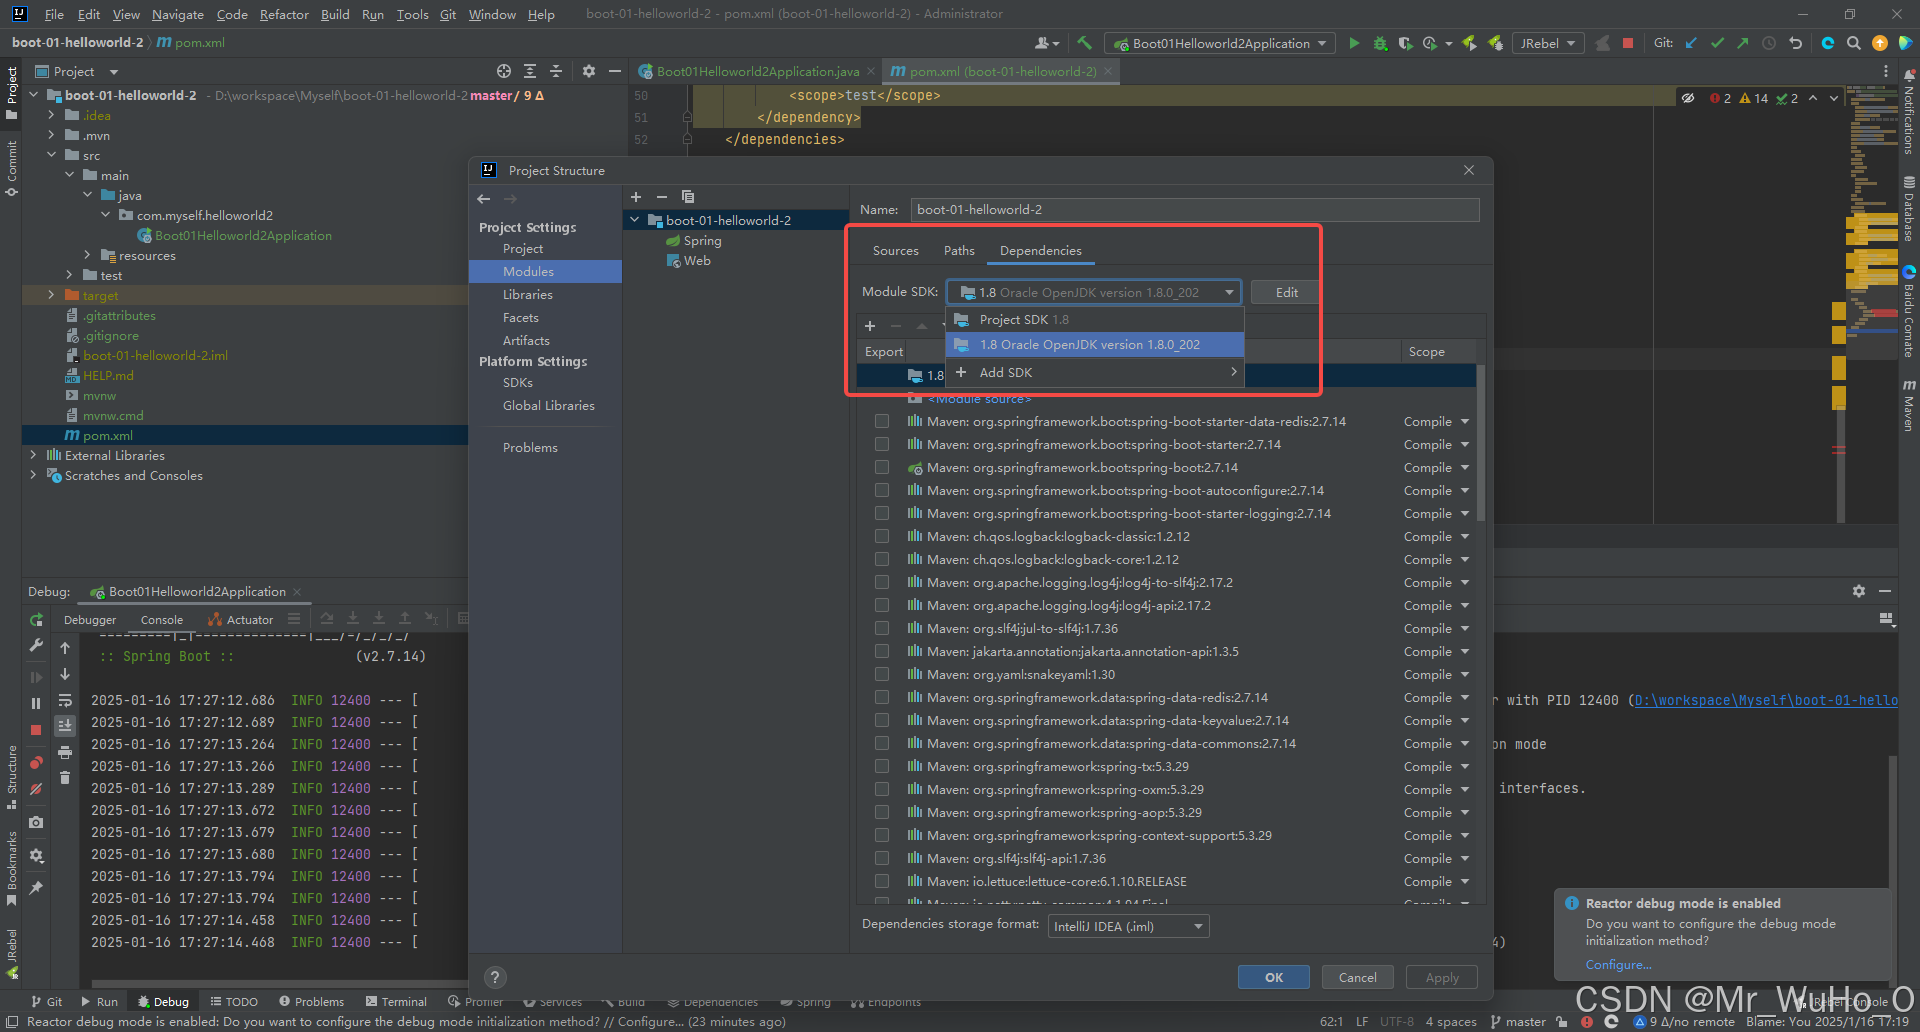Click View Breakpoints red circles icon
The image size is (1920, 1032).
click(x=36, y=763)
